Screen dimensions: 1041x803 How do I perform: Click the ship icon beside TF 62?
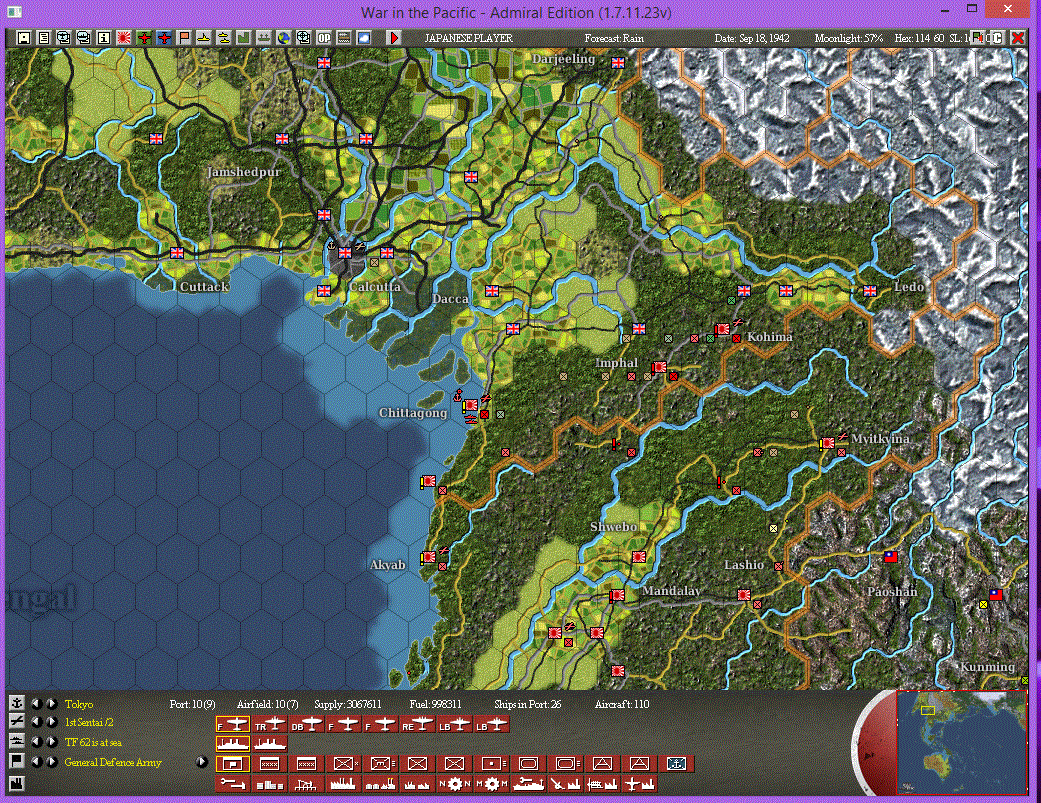coord(17,741)
